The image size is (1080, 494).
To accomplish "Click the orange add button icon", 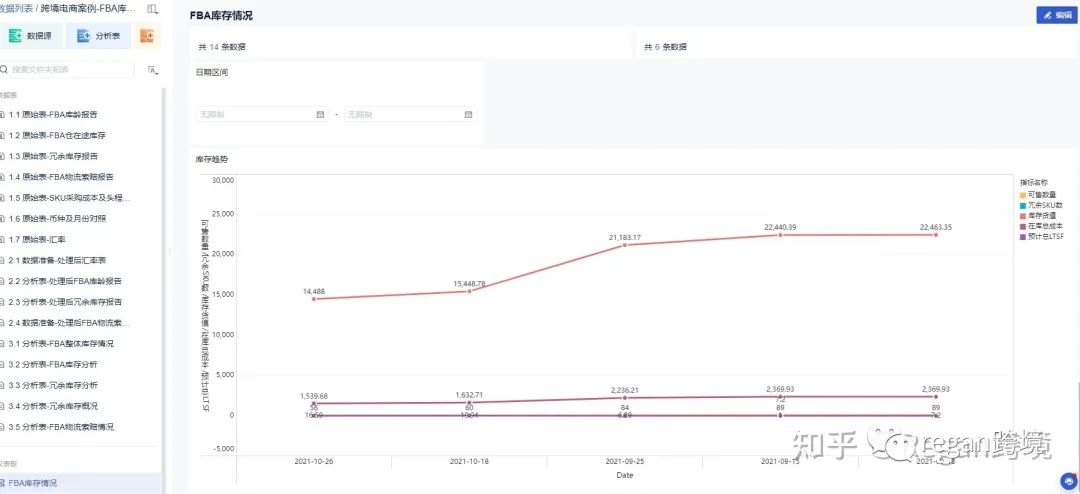I will [x=147, y=36].
